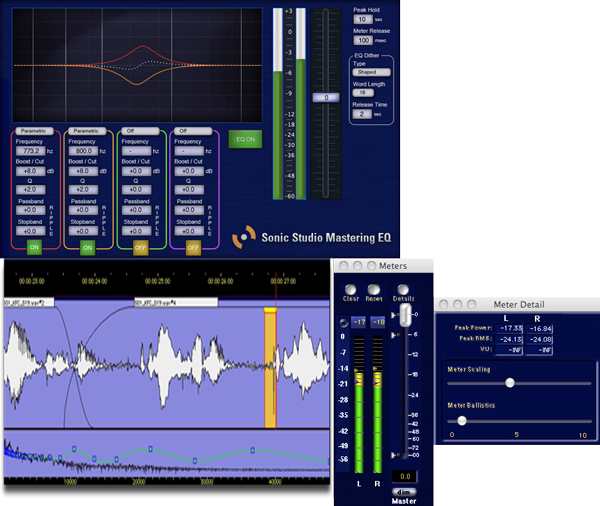
Task: Click the Sonic Studio logo icon
Action: 244,237
